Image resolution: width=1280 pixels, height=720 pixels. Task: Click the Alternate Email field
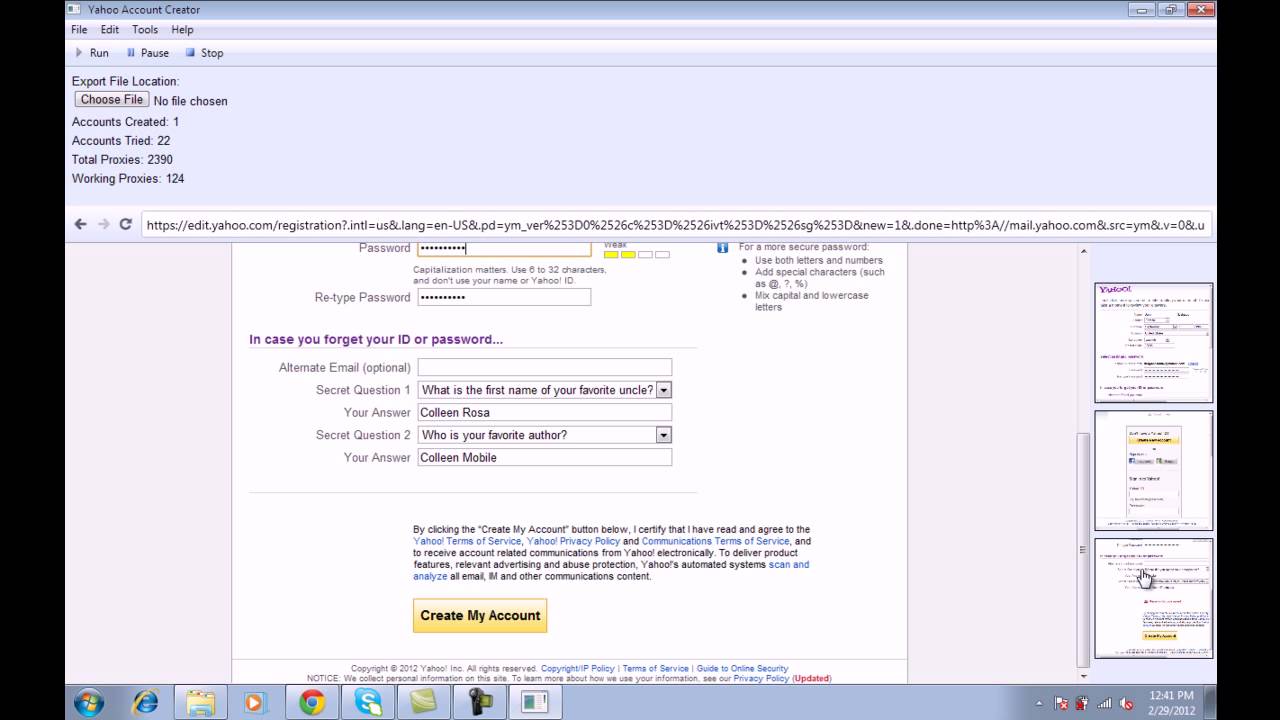(x=545, y=367)
